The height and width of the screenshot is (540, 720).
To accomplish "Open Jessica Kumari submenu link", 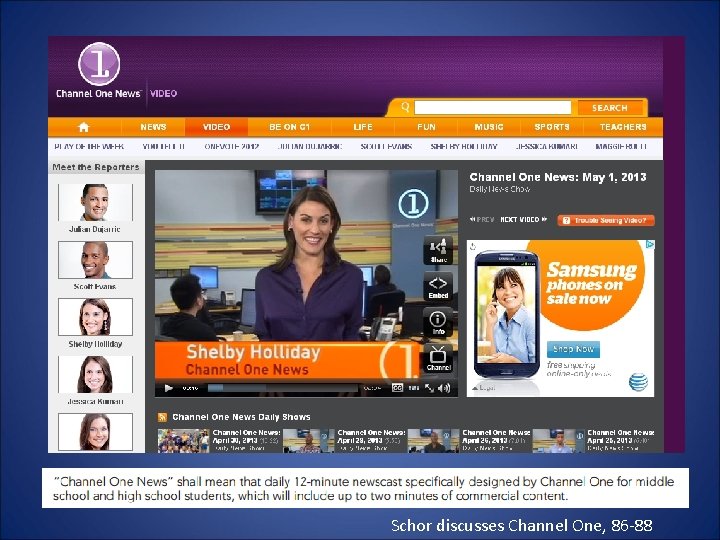I will click(546, 146).
